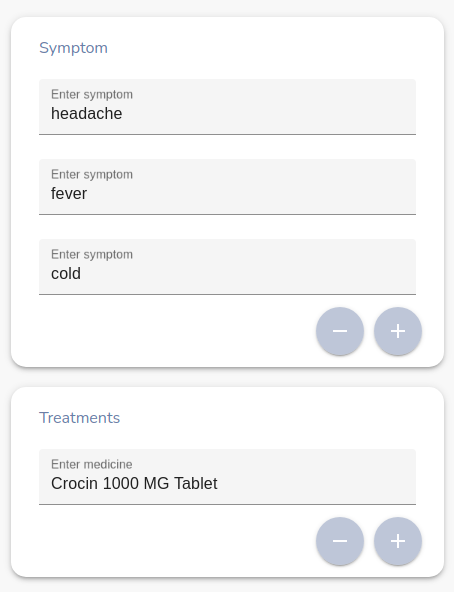454x592 pixels.
Task: Click the Enter symptom label above fever
Action: coord(92,175)
